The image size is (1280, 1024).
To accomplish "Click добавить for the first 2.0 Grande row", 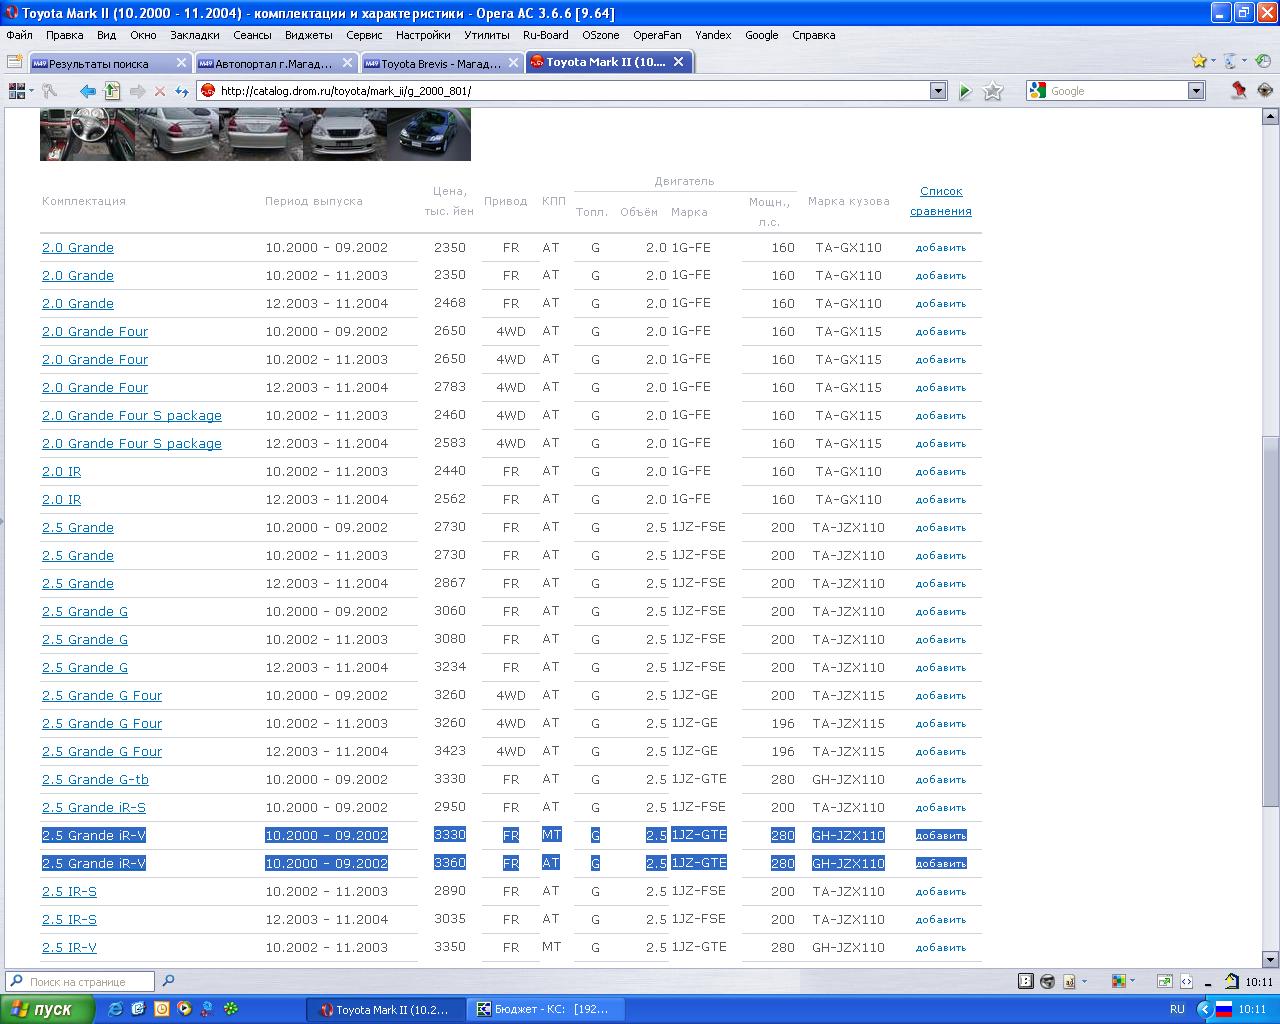I will click(x=940, y=248).
